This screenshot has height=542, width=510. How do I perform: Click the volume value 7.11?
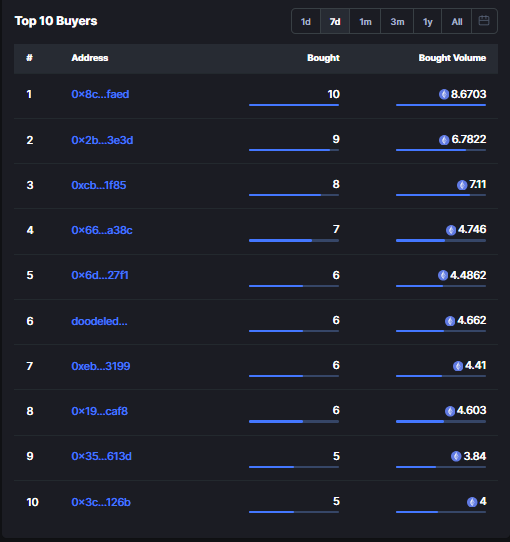click(x=477, y=184)
